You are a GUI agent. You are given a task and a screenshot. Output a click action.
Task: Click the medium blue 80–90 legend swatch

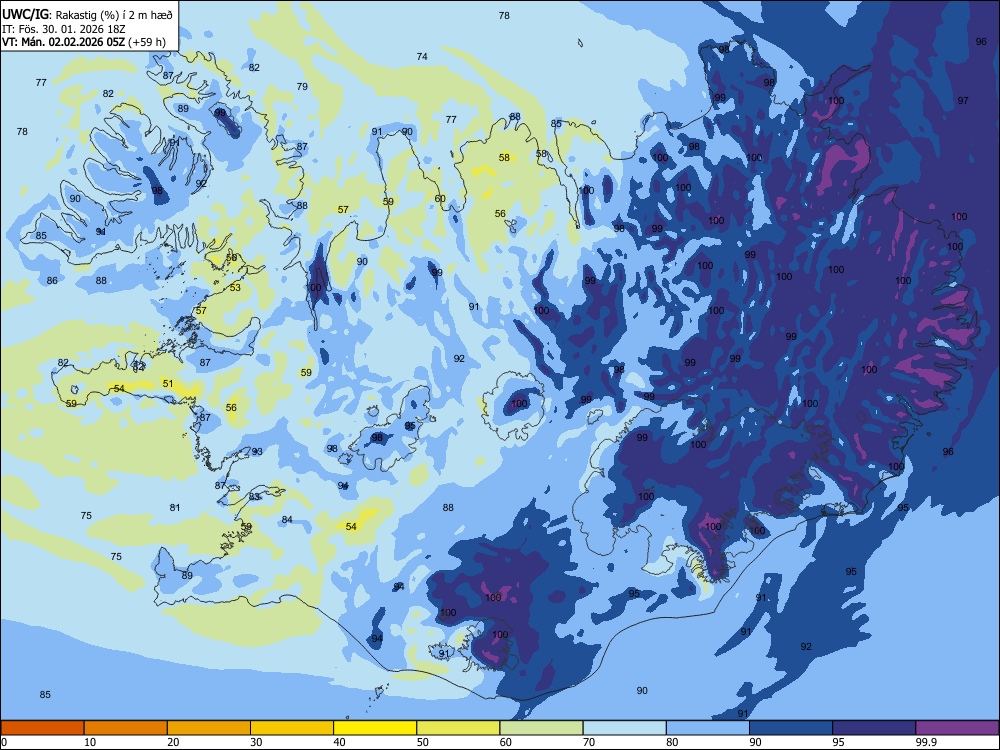click(x=708, y=728)
